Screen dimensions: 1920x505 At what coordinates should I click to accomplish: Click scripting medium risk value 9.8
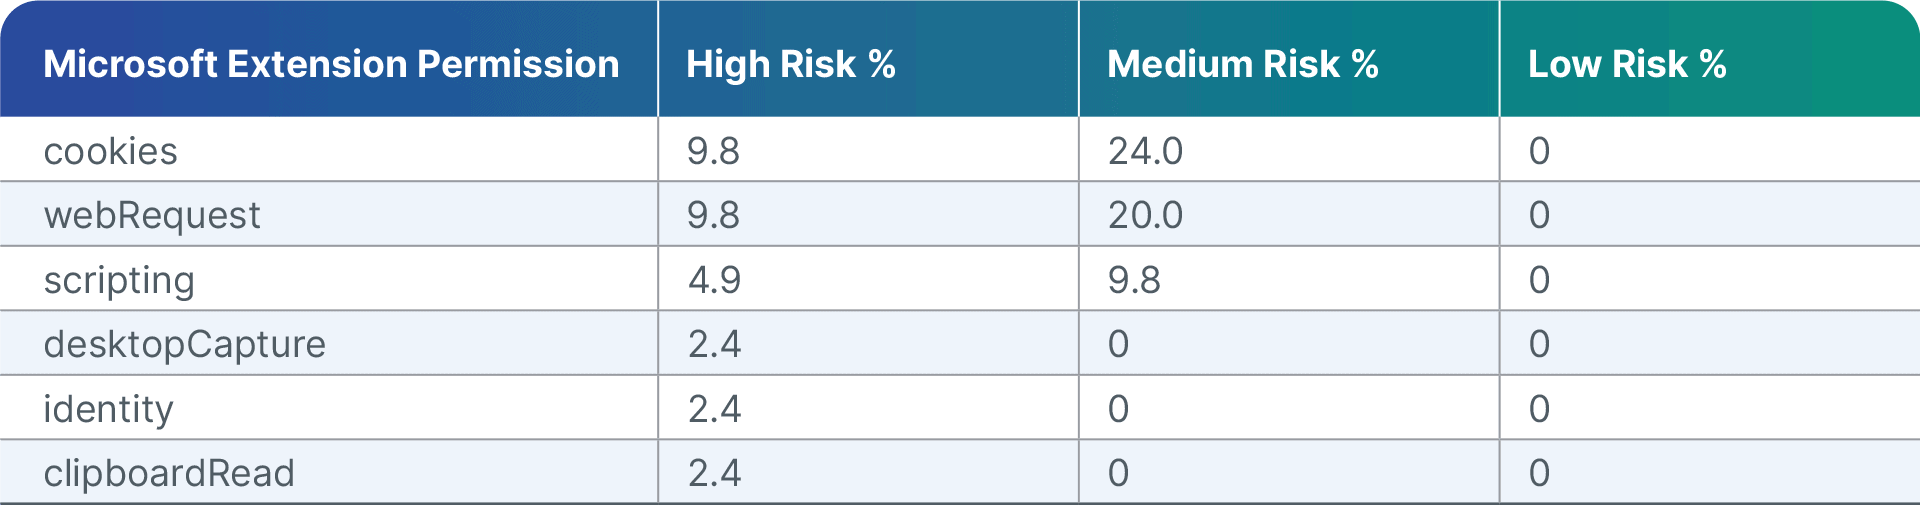(1134, 280)
